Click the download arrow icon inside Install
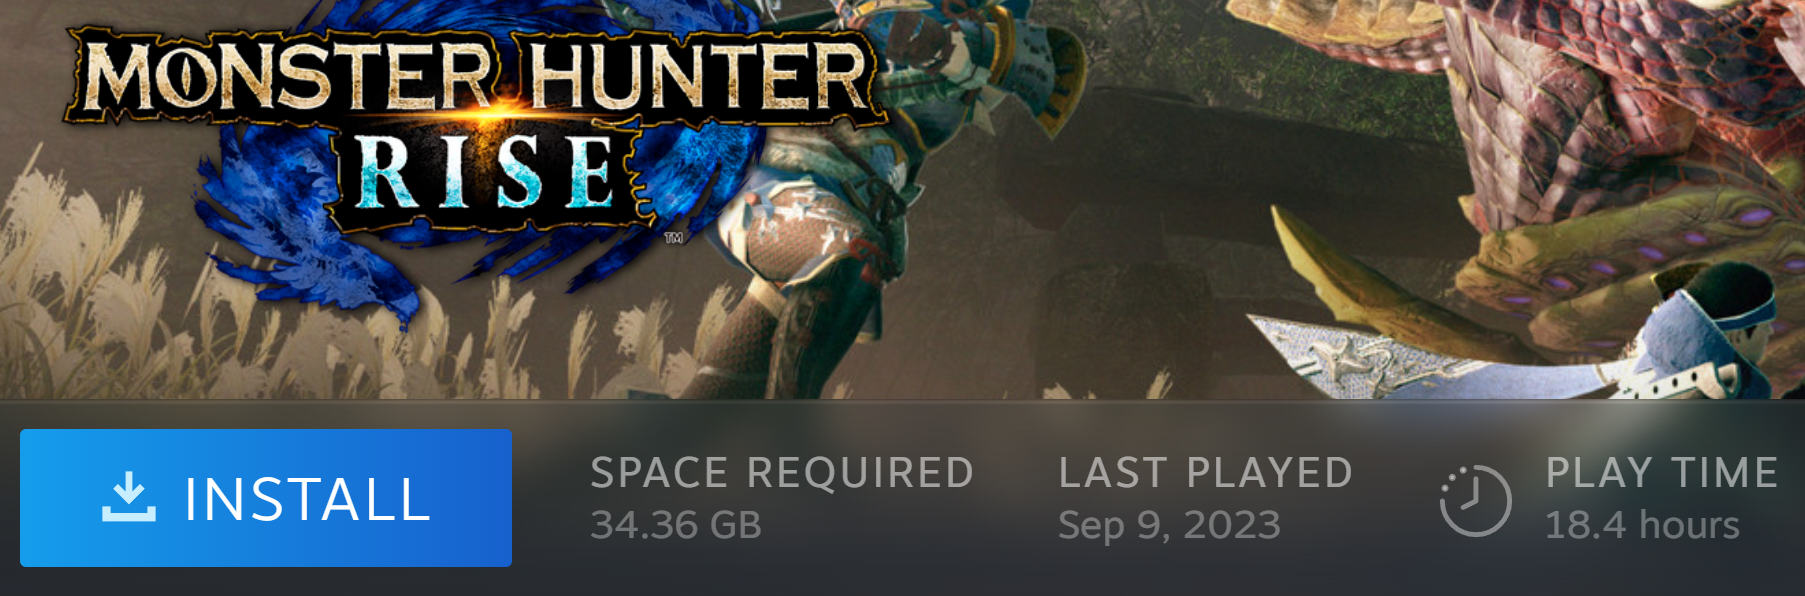Viewport: 1805px width, 596px height. coord(129,498)
